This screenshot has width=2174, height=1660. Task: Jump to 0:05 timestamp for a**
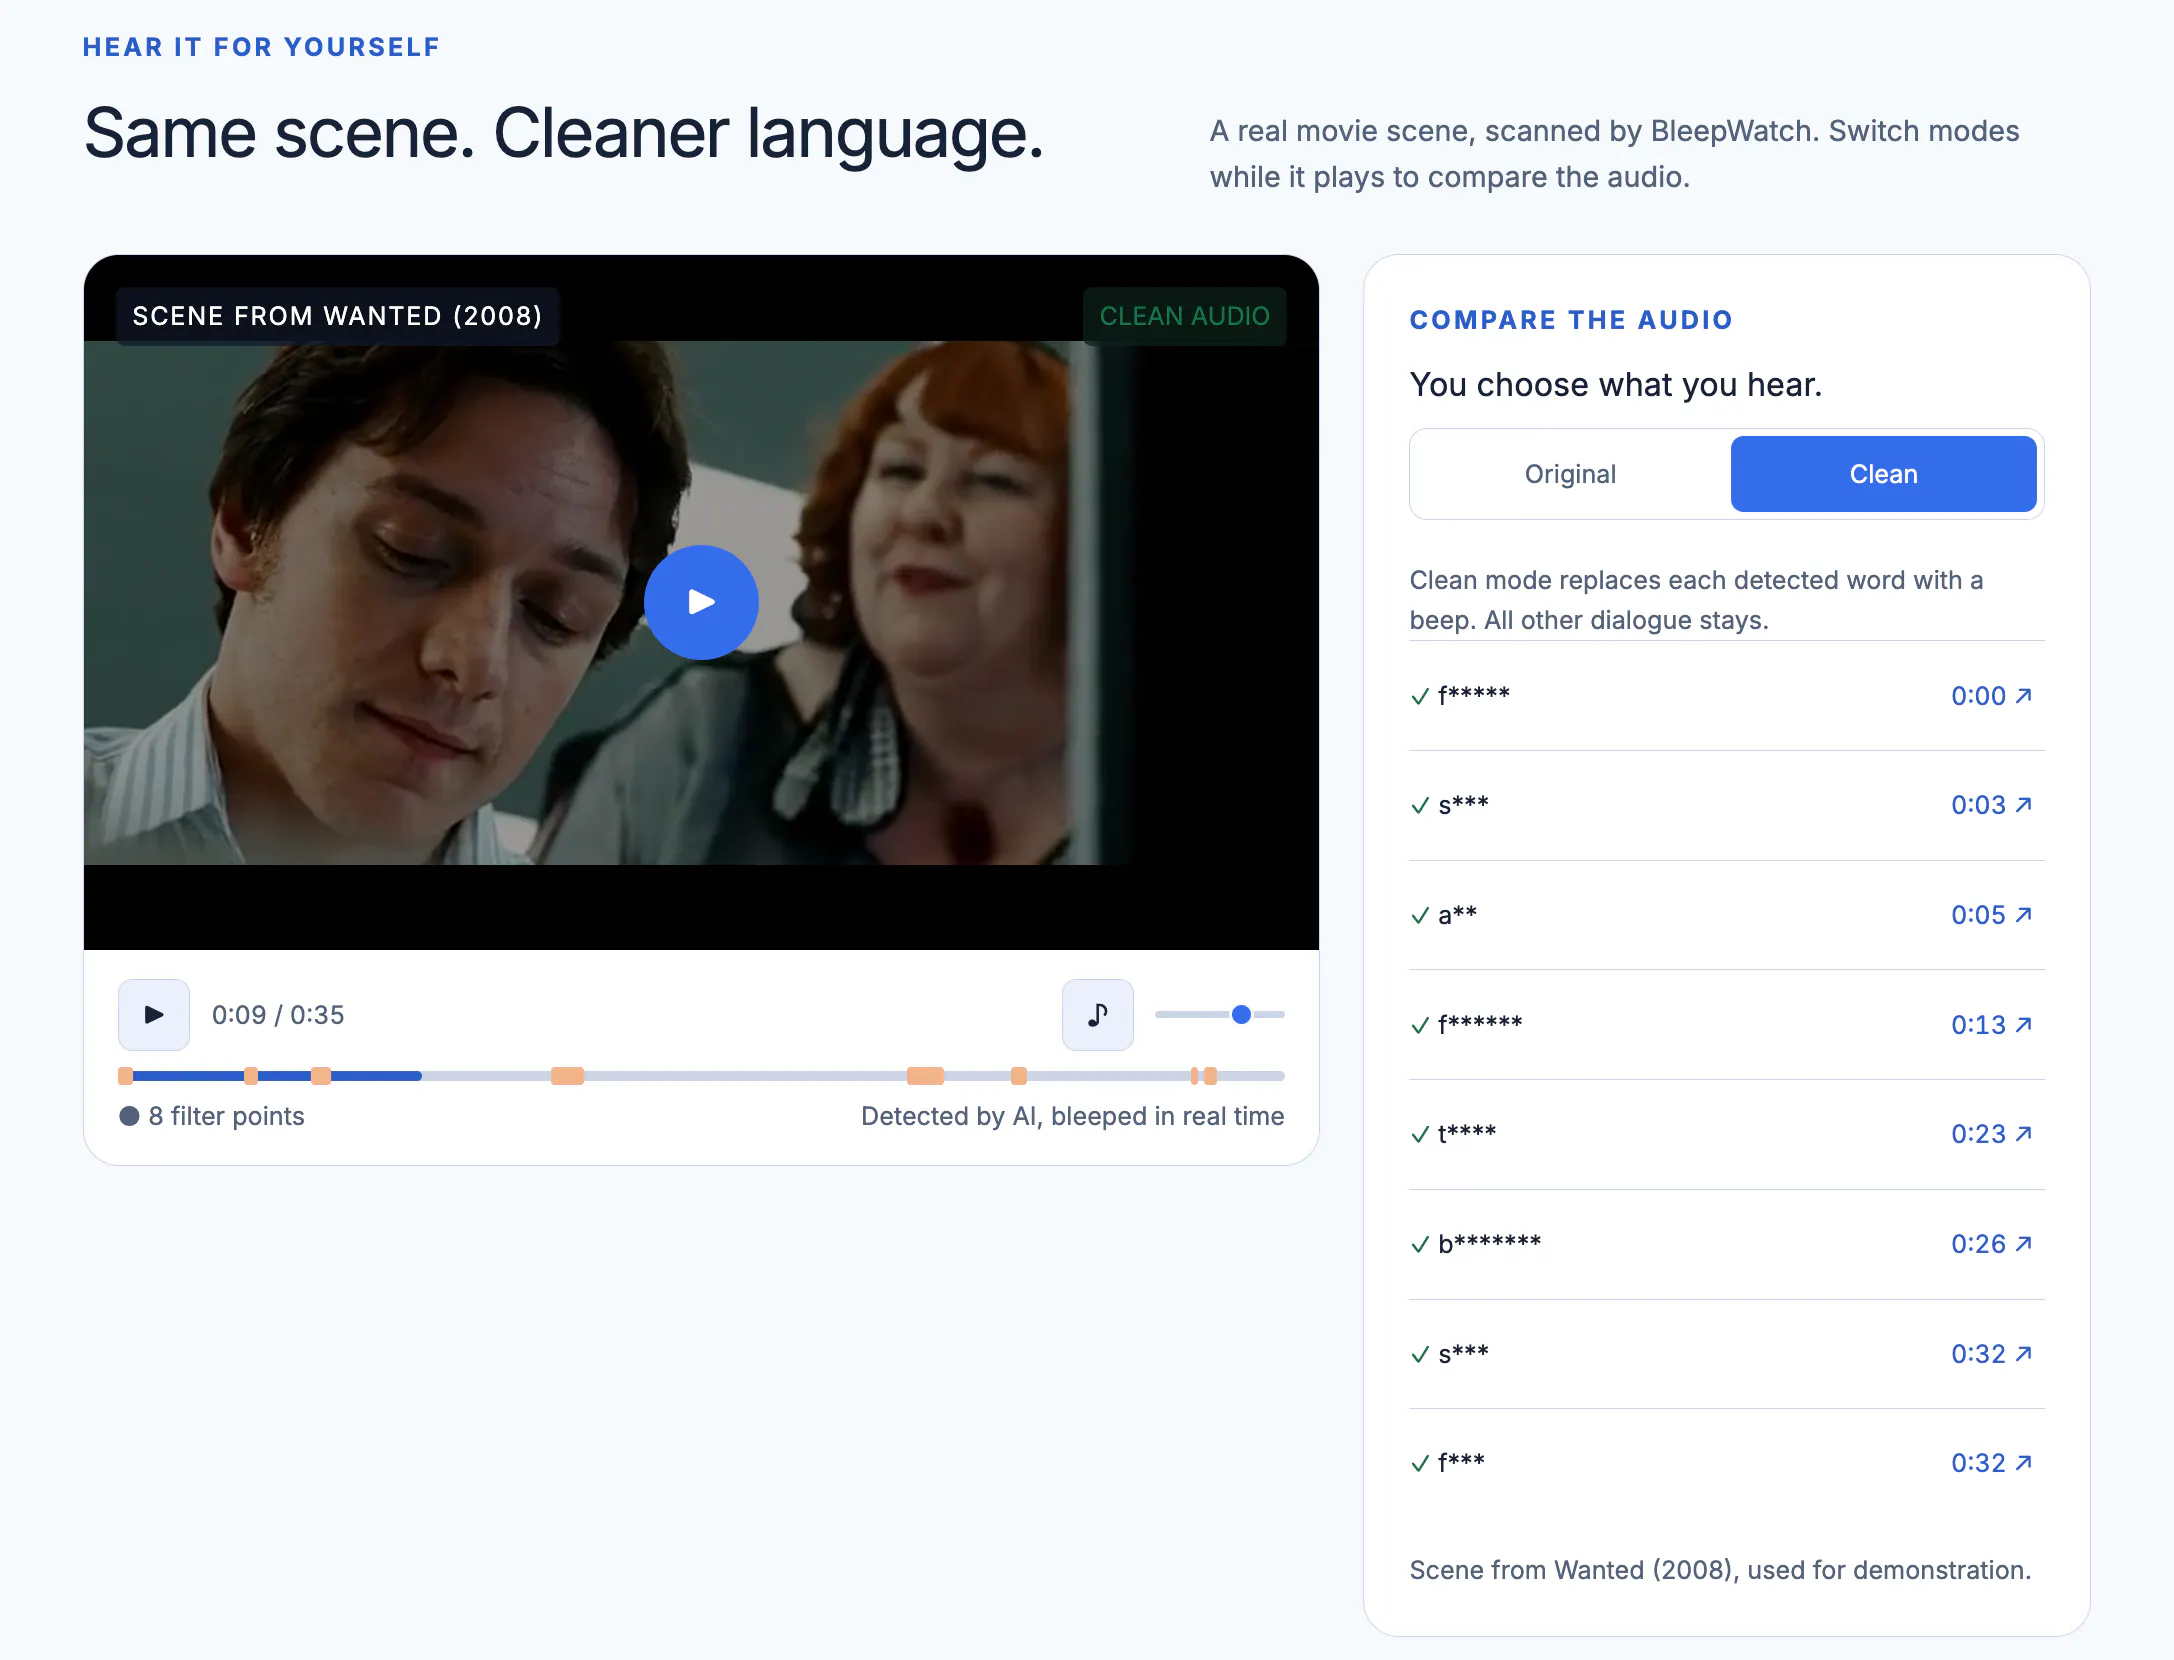(1991, 915)
